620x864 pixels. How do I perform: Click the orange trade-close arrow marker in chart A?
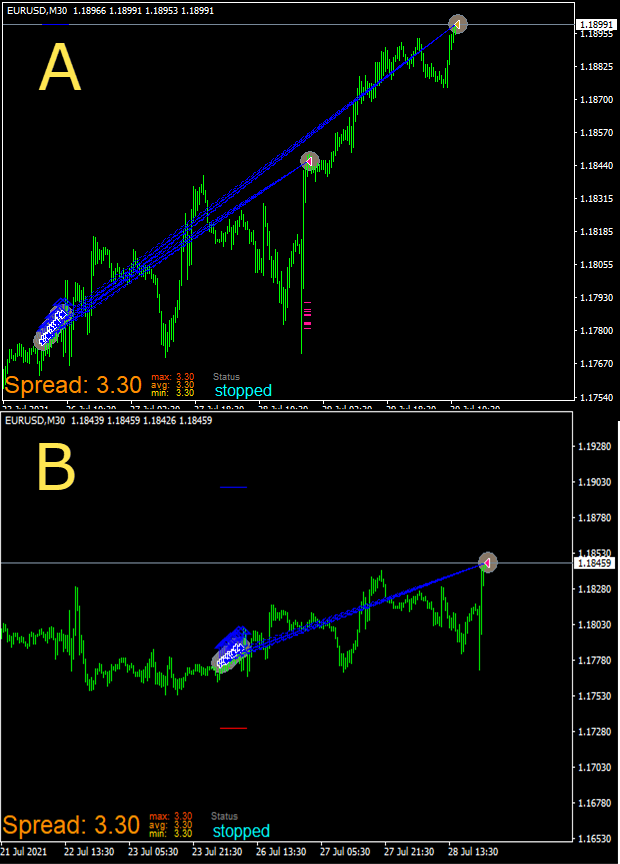coord(457,24)
